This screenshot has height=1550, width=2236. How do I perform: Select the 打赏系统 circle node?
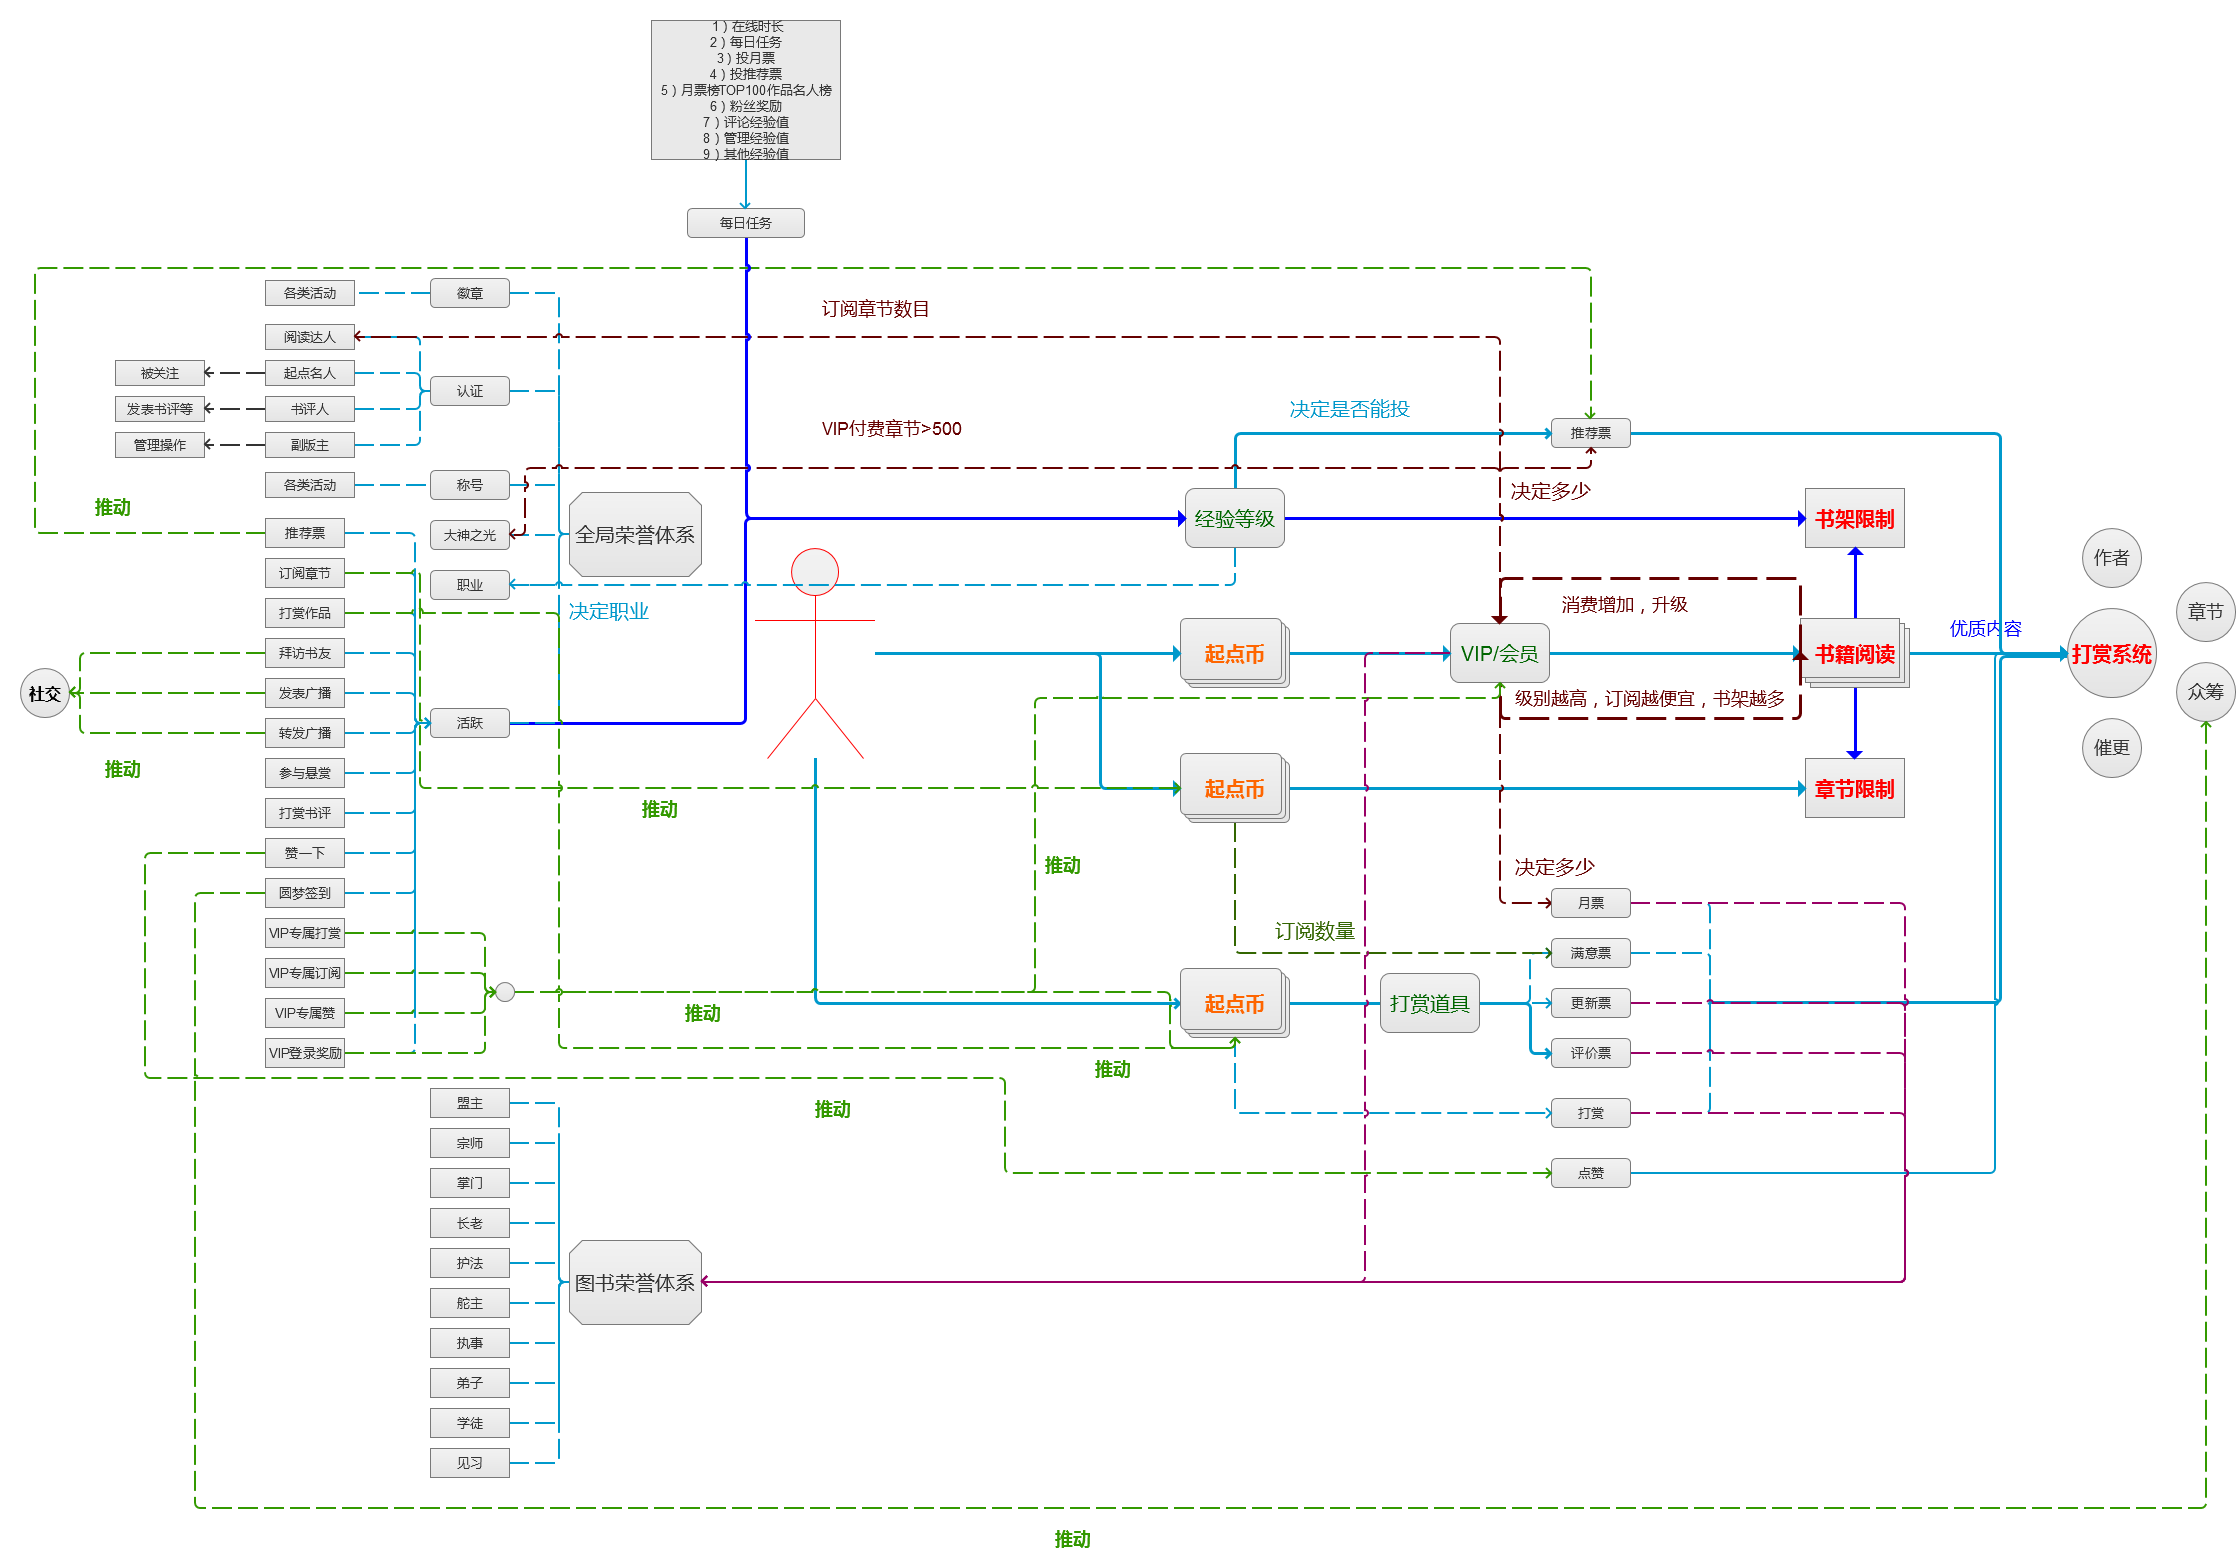(2110, 653)
